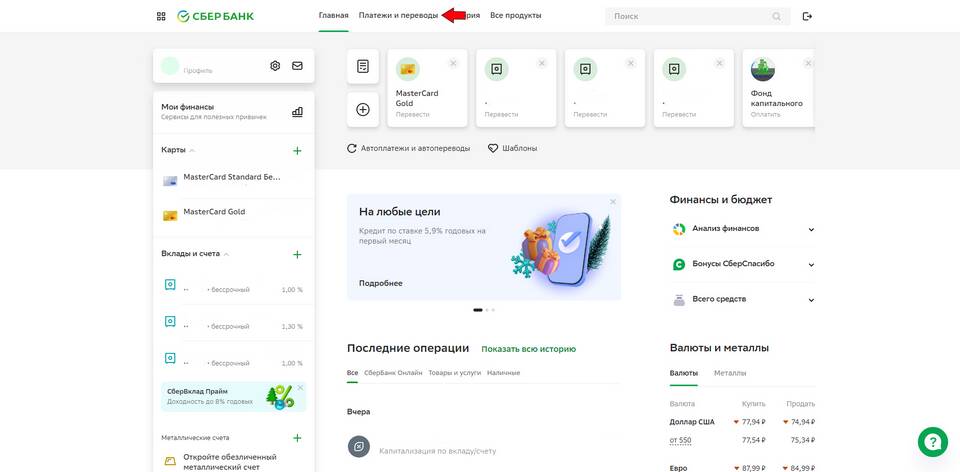Open profile settings gear icon
This screenshot has width=960, height=472.
[275, 66]
